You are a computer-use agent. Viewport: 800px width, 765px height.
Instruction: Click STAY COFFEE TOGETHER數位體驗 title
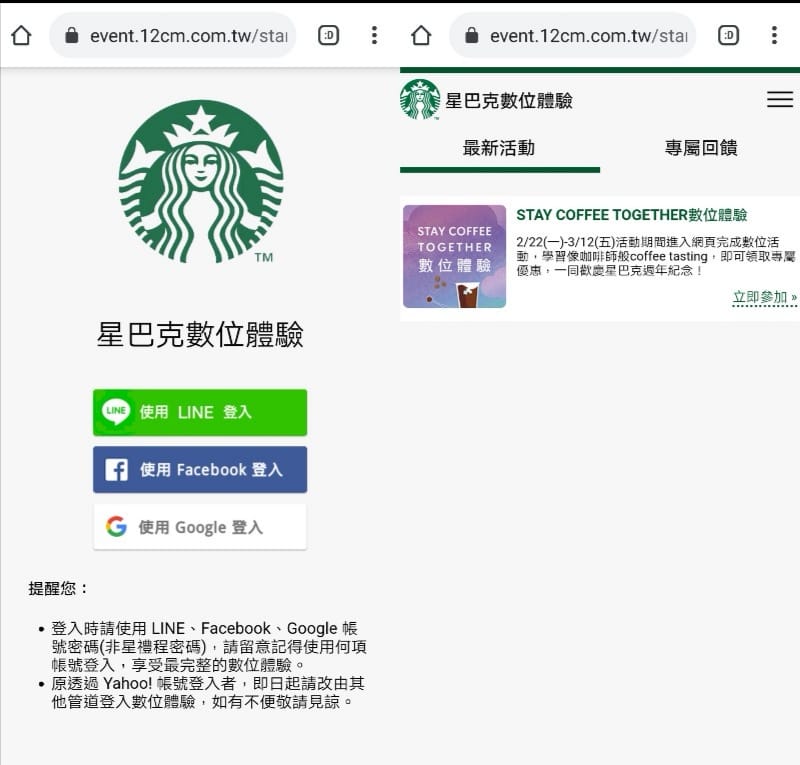tap(632, 215)
